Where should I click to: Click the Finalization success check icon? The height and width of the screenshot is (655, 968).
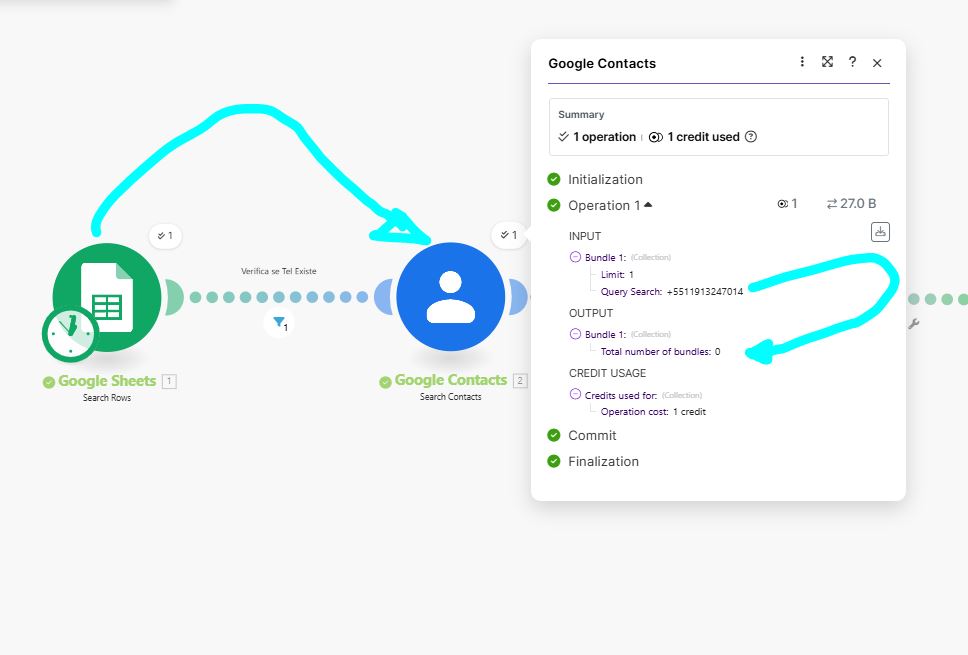click(554, 461)
